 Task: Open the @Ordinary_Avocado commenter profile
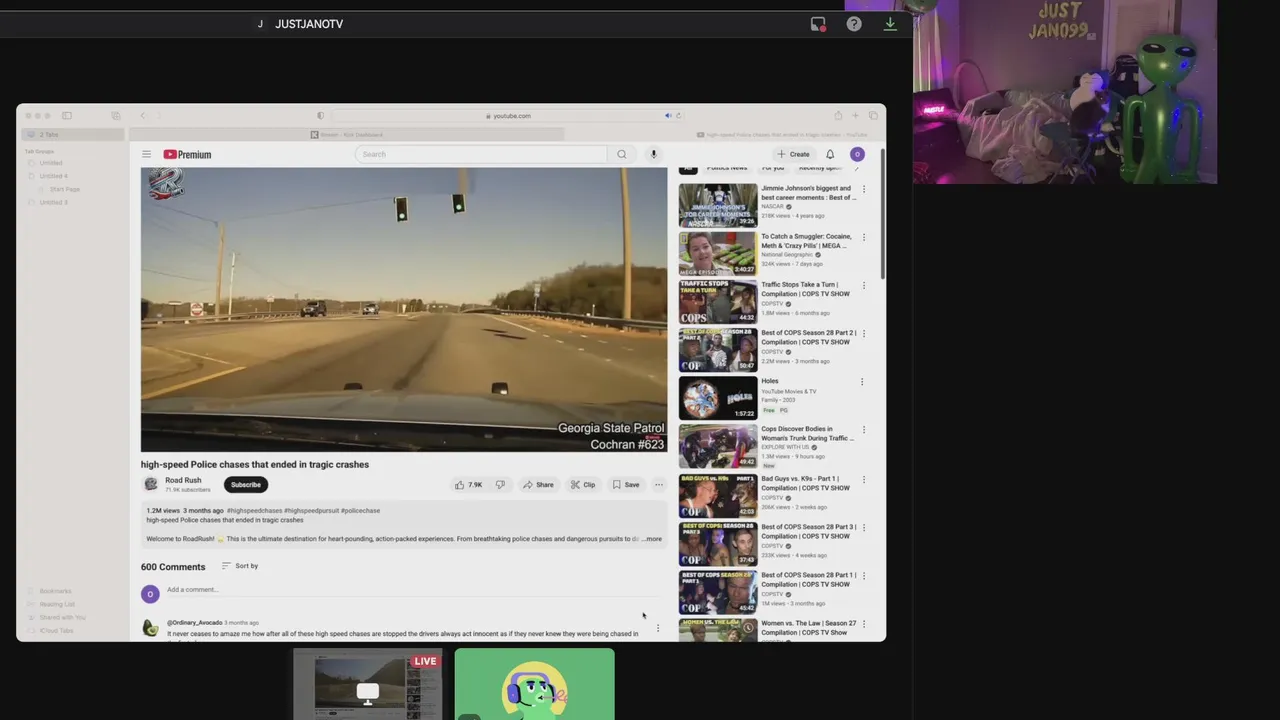click(194, 623)
